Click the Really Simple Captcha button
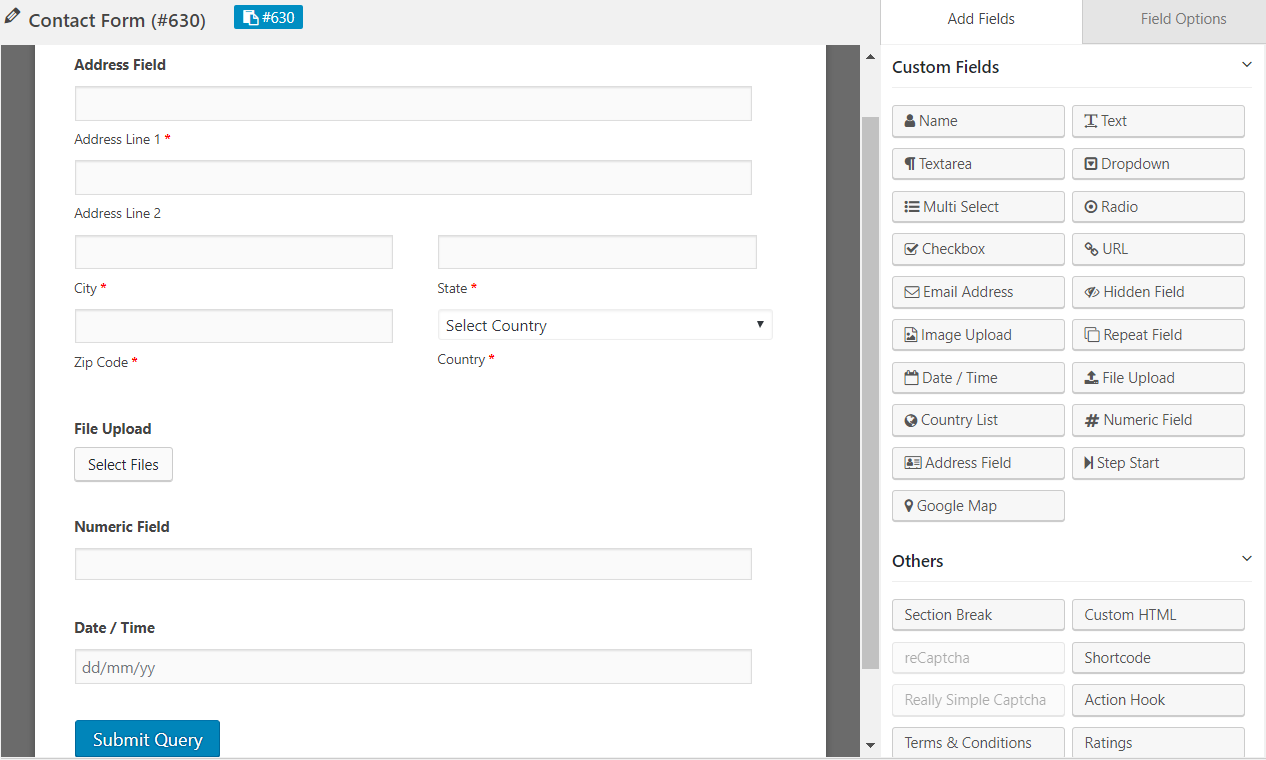This screenshot has height=760, width=1266. coord(978,700)
